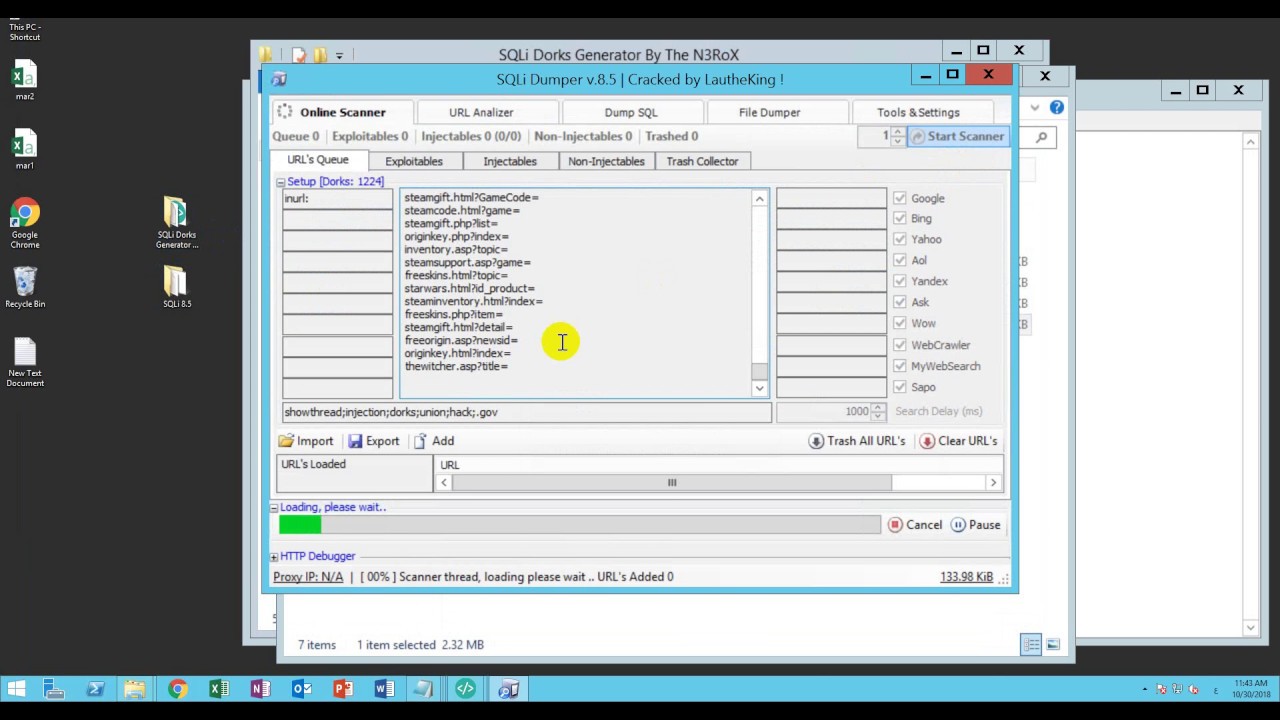Image resolution: width=1280 pixels, height=720 pixels.
Task: Select the SQLi Dorks Generator desktop folder
Action: (x=176, y=223)
